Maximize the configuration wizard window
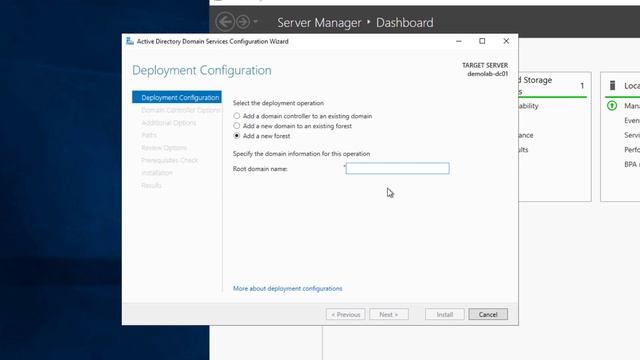Screen dimensions: 640x360 (482, 41)
